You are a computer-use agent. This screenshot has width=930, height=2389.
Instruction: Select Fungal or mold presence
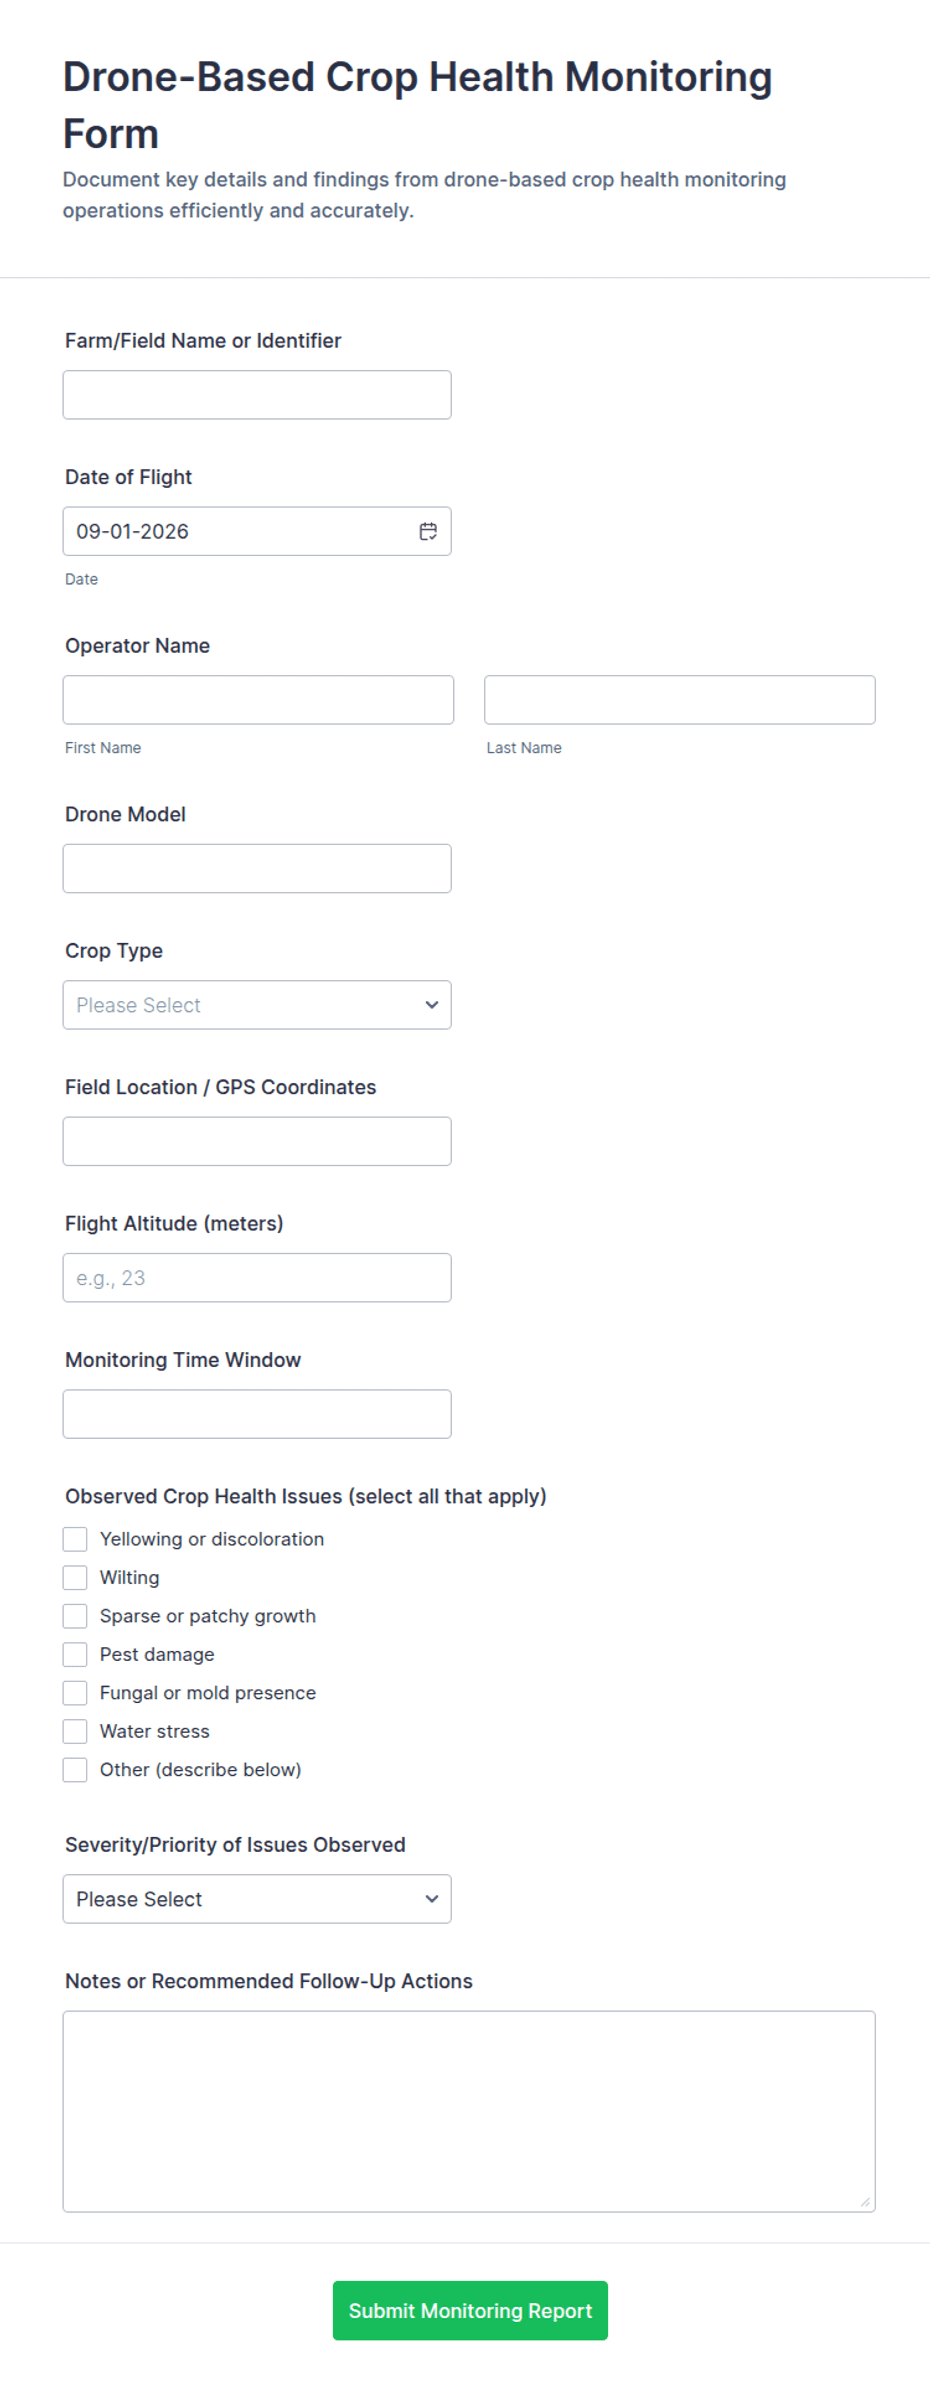pos(75,1692)
